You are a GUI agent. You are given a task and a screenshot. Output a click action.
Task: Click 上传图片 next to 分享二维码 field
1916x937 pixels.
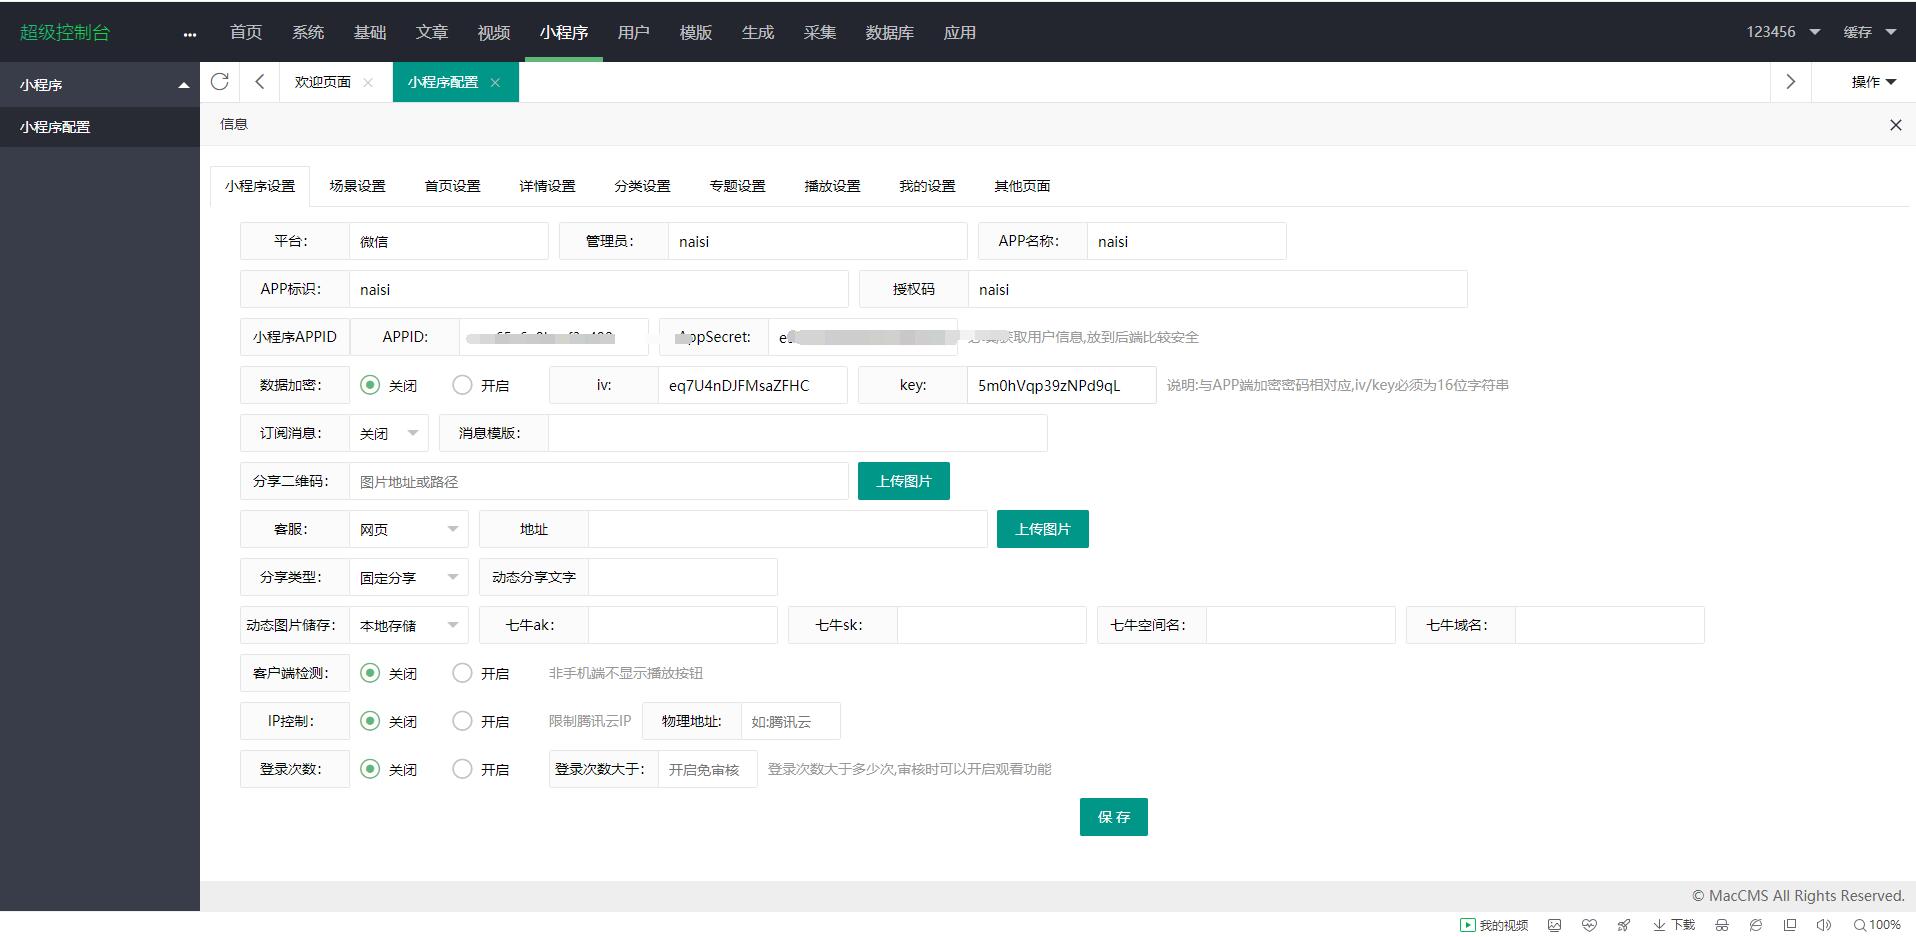click(903, 481)
